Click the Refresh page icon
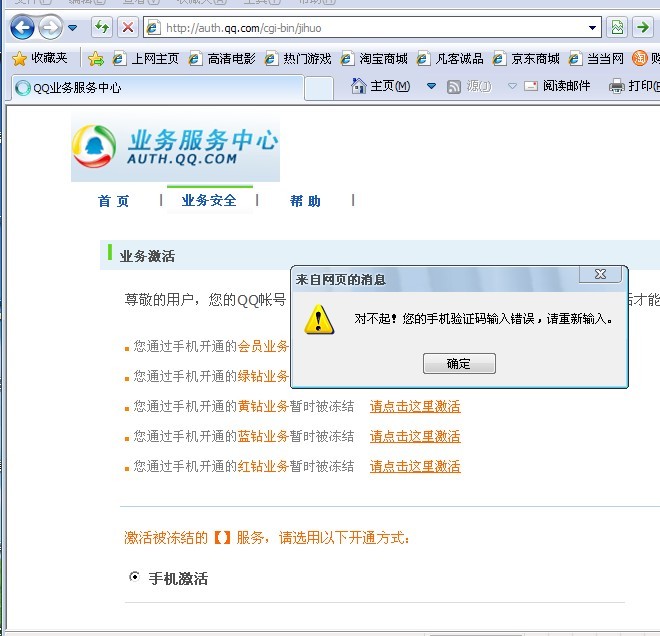The width and height of the screenshot is (660, 636). point(102,28)
